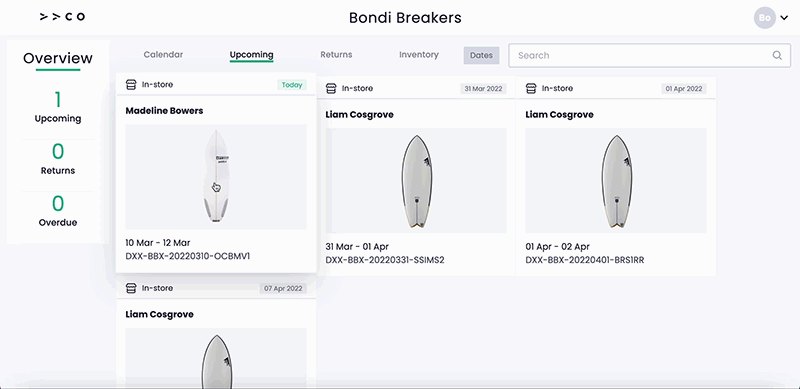Switch to the Calendar tab
800x389 pixels.
tap(163, 55)
